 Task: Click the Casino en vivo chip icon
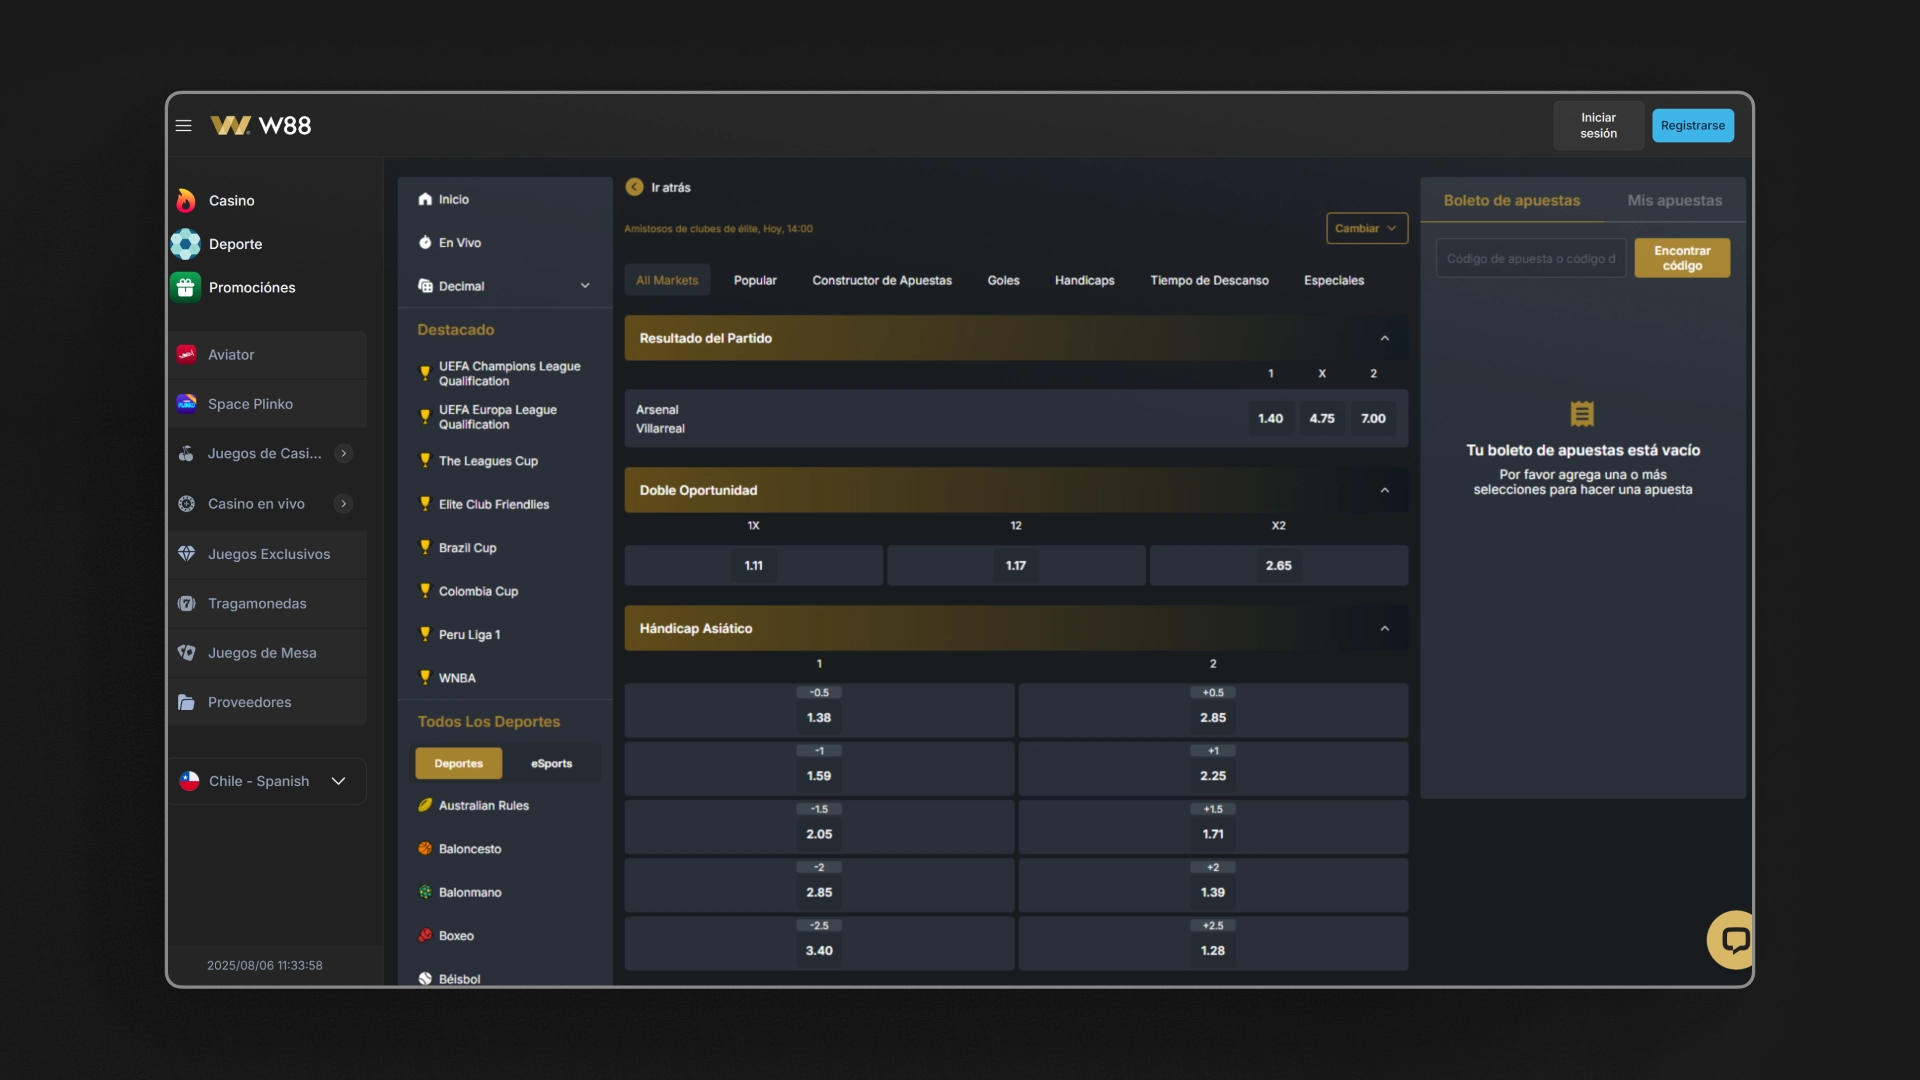click(x=186, y=504)
